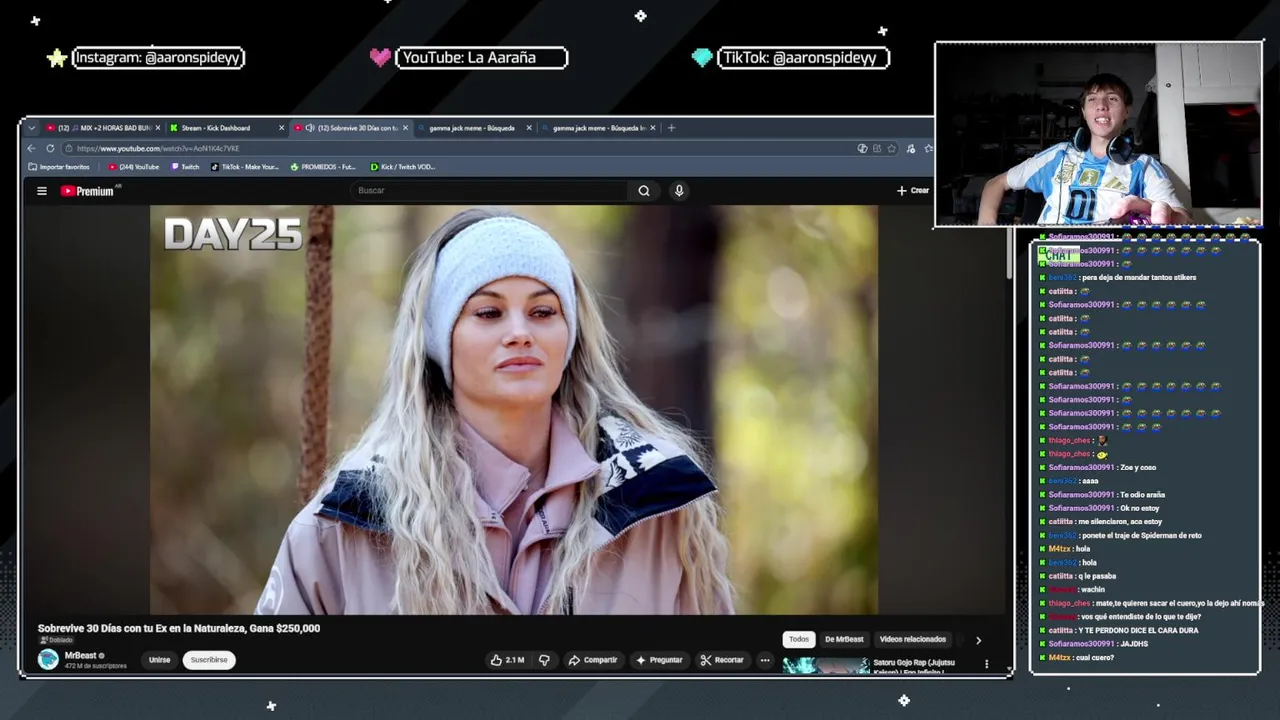The image size is (1280, 720).
Task: Dislike the video with thumbs-down icon
Action: click(544, 660)
